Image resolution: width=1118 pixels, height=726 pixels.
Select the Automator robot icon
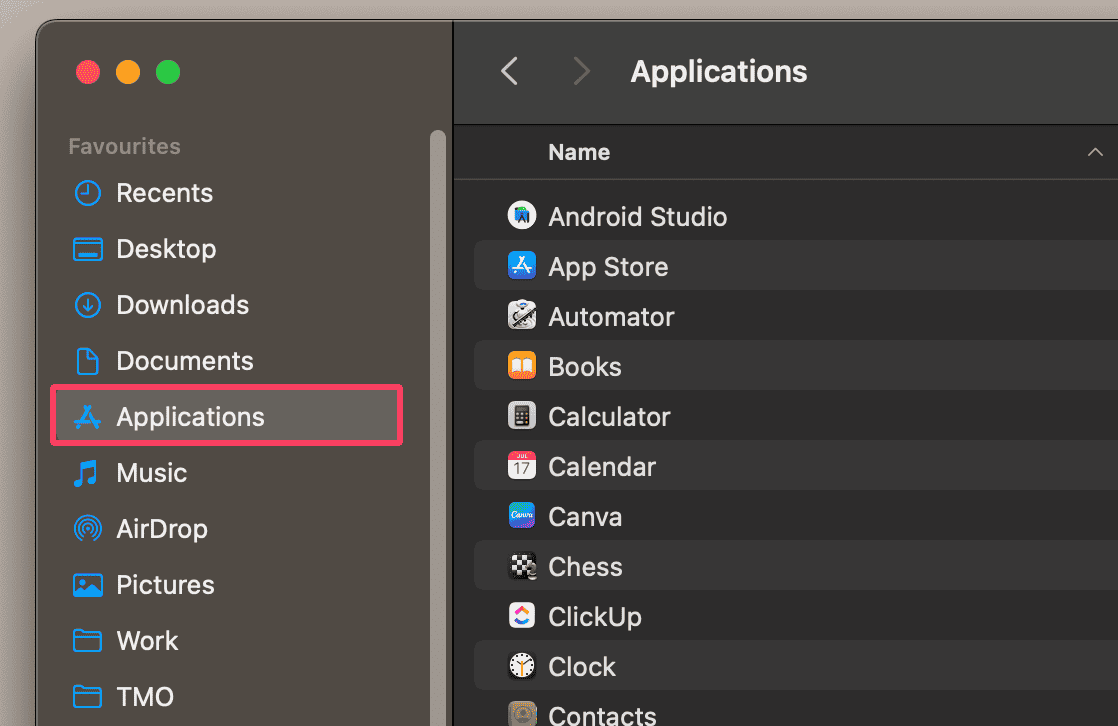tap(522, 316)
